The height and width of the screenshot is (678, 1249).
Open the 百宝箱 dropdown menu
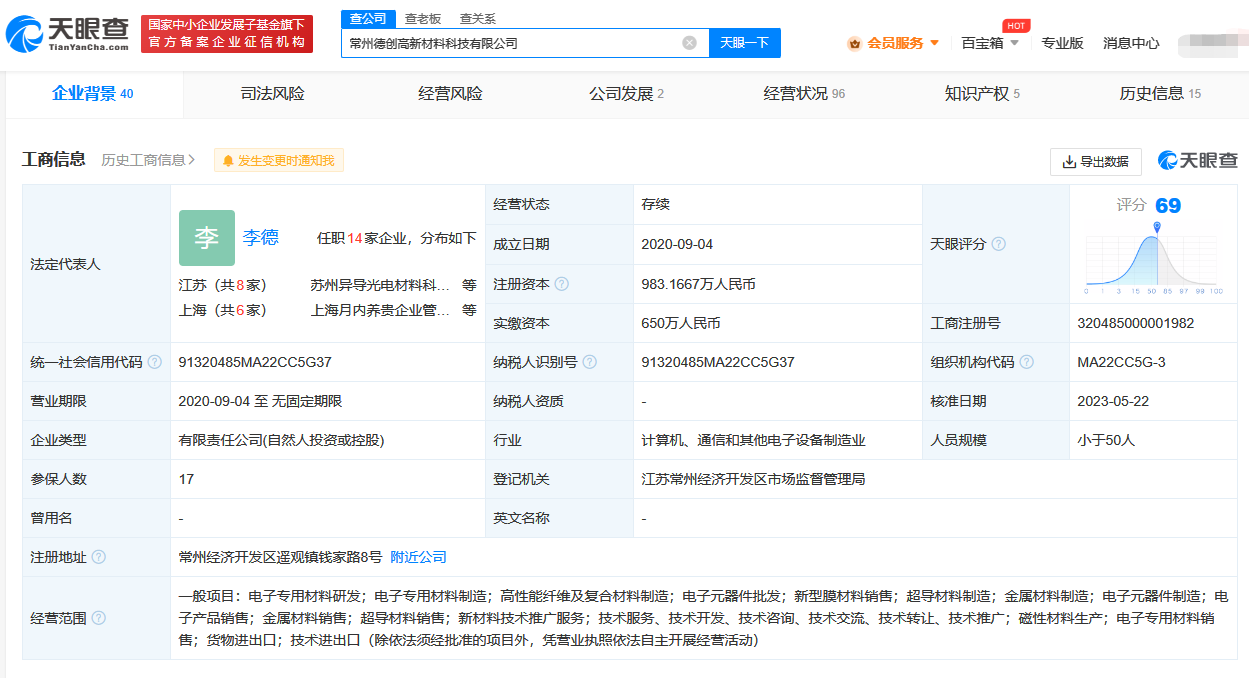(x=990, y=43)
